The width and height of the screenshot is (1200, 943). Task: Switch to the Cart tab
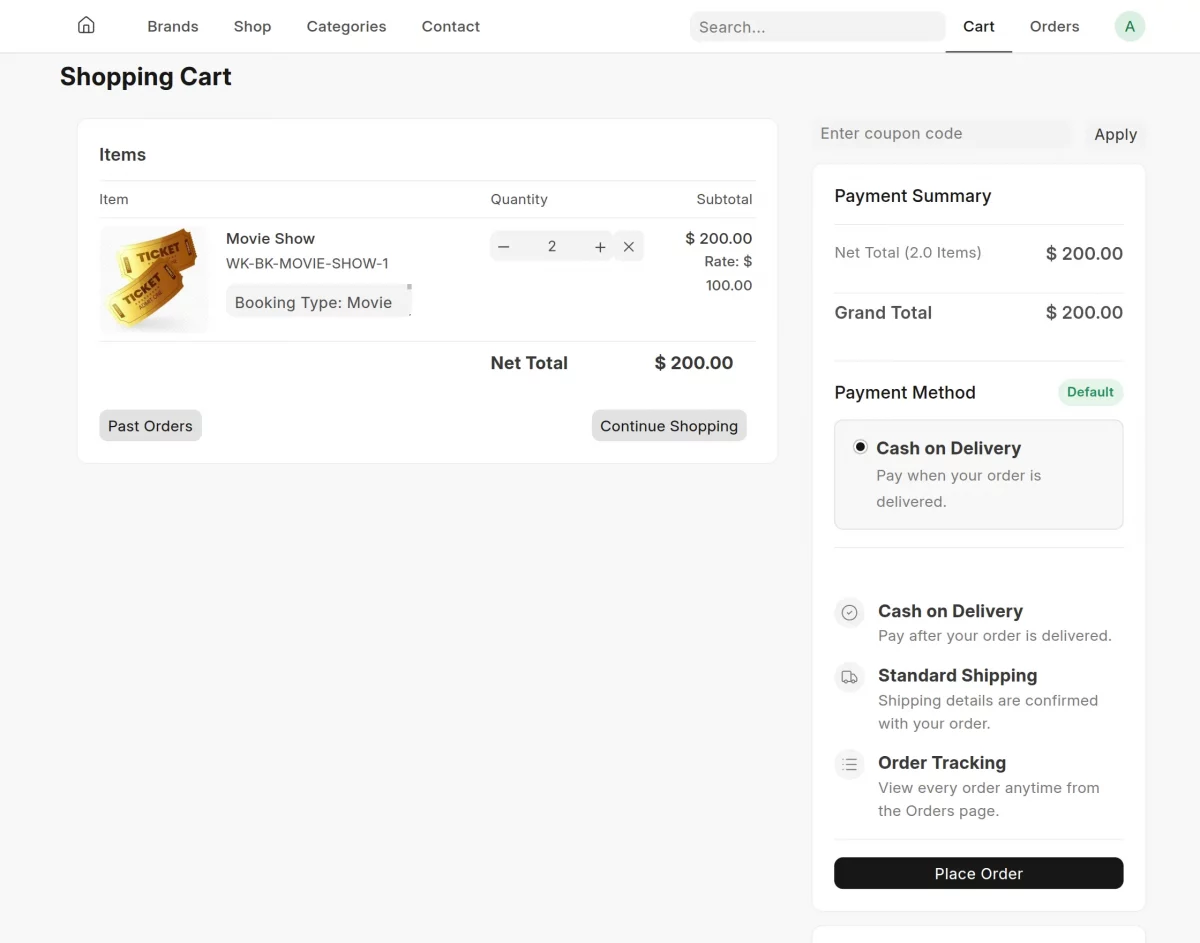pos(979,26)
